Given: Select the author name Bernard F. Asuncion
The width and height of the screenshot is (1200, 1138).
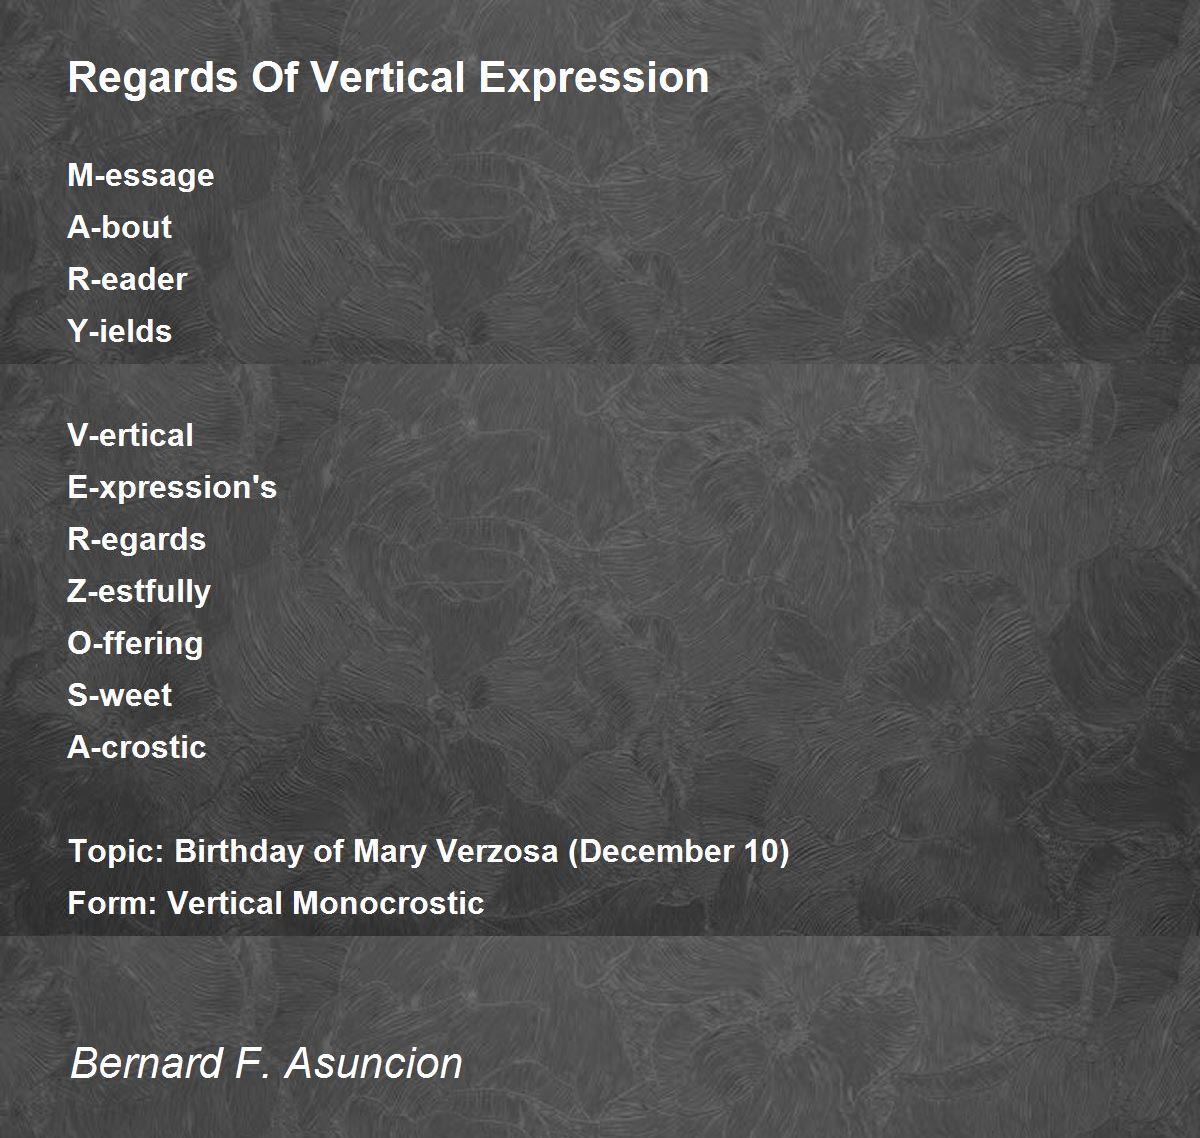Looking at the screenshot, I should point(266,1062).
